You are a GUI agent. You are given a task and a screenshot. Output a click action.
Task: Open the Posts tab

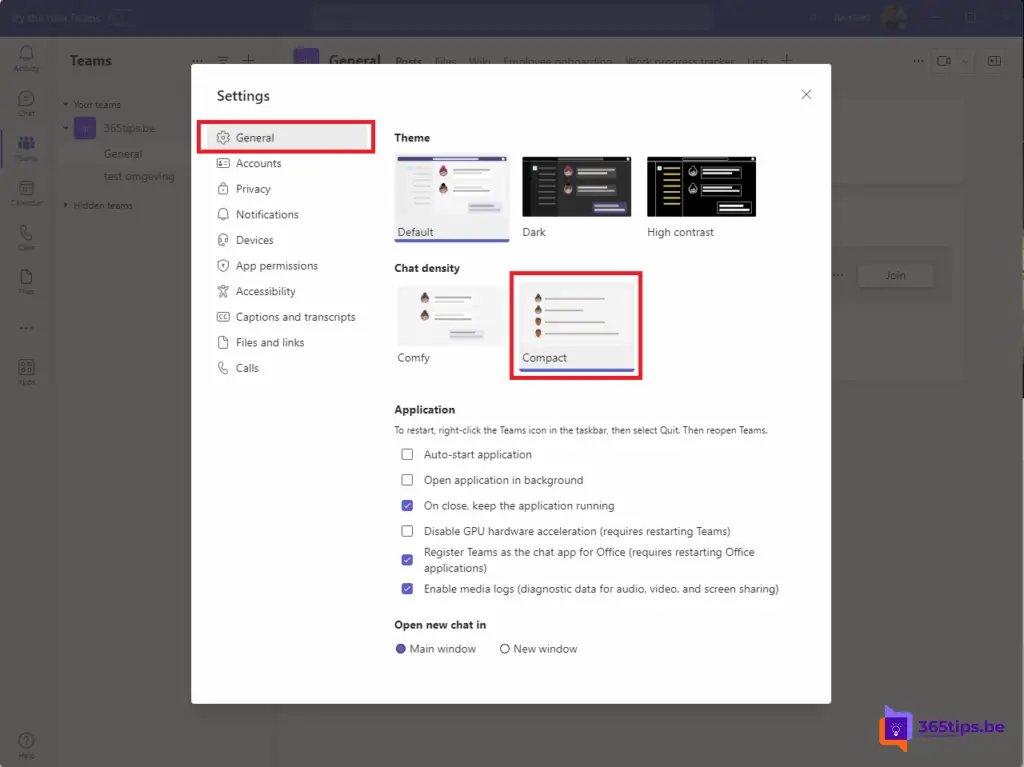click(408, 61)
